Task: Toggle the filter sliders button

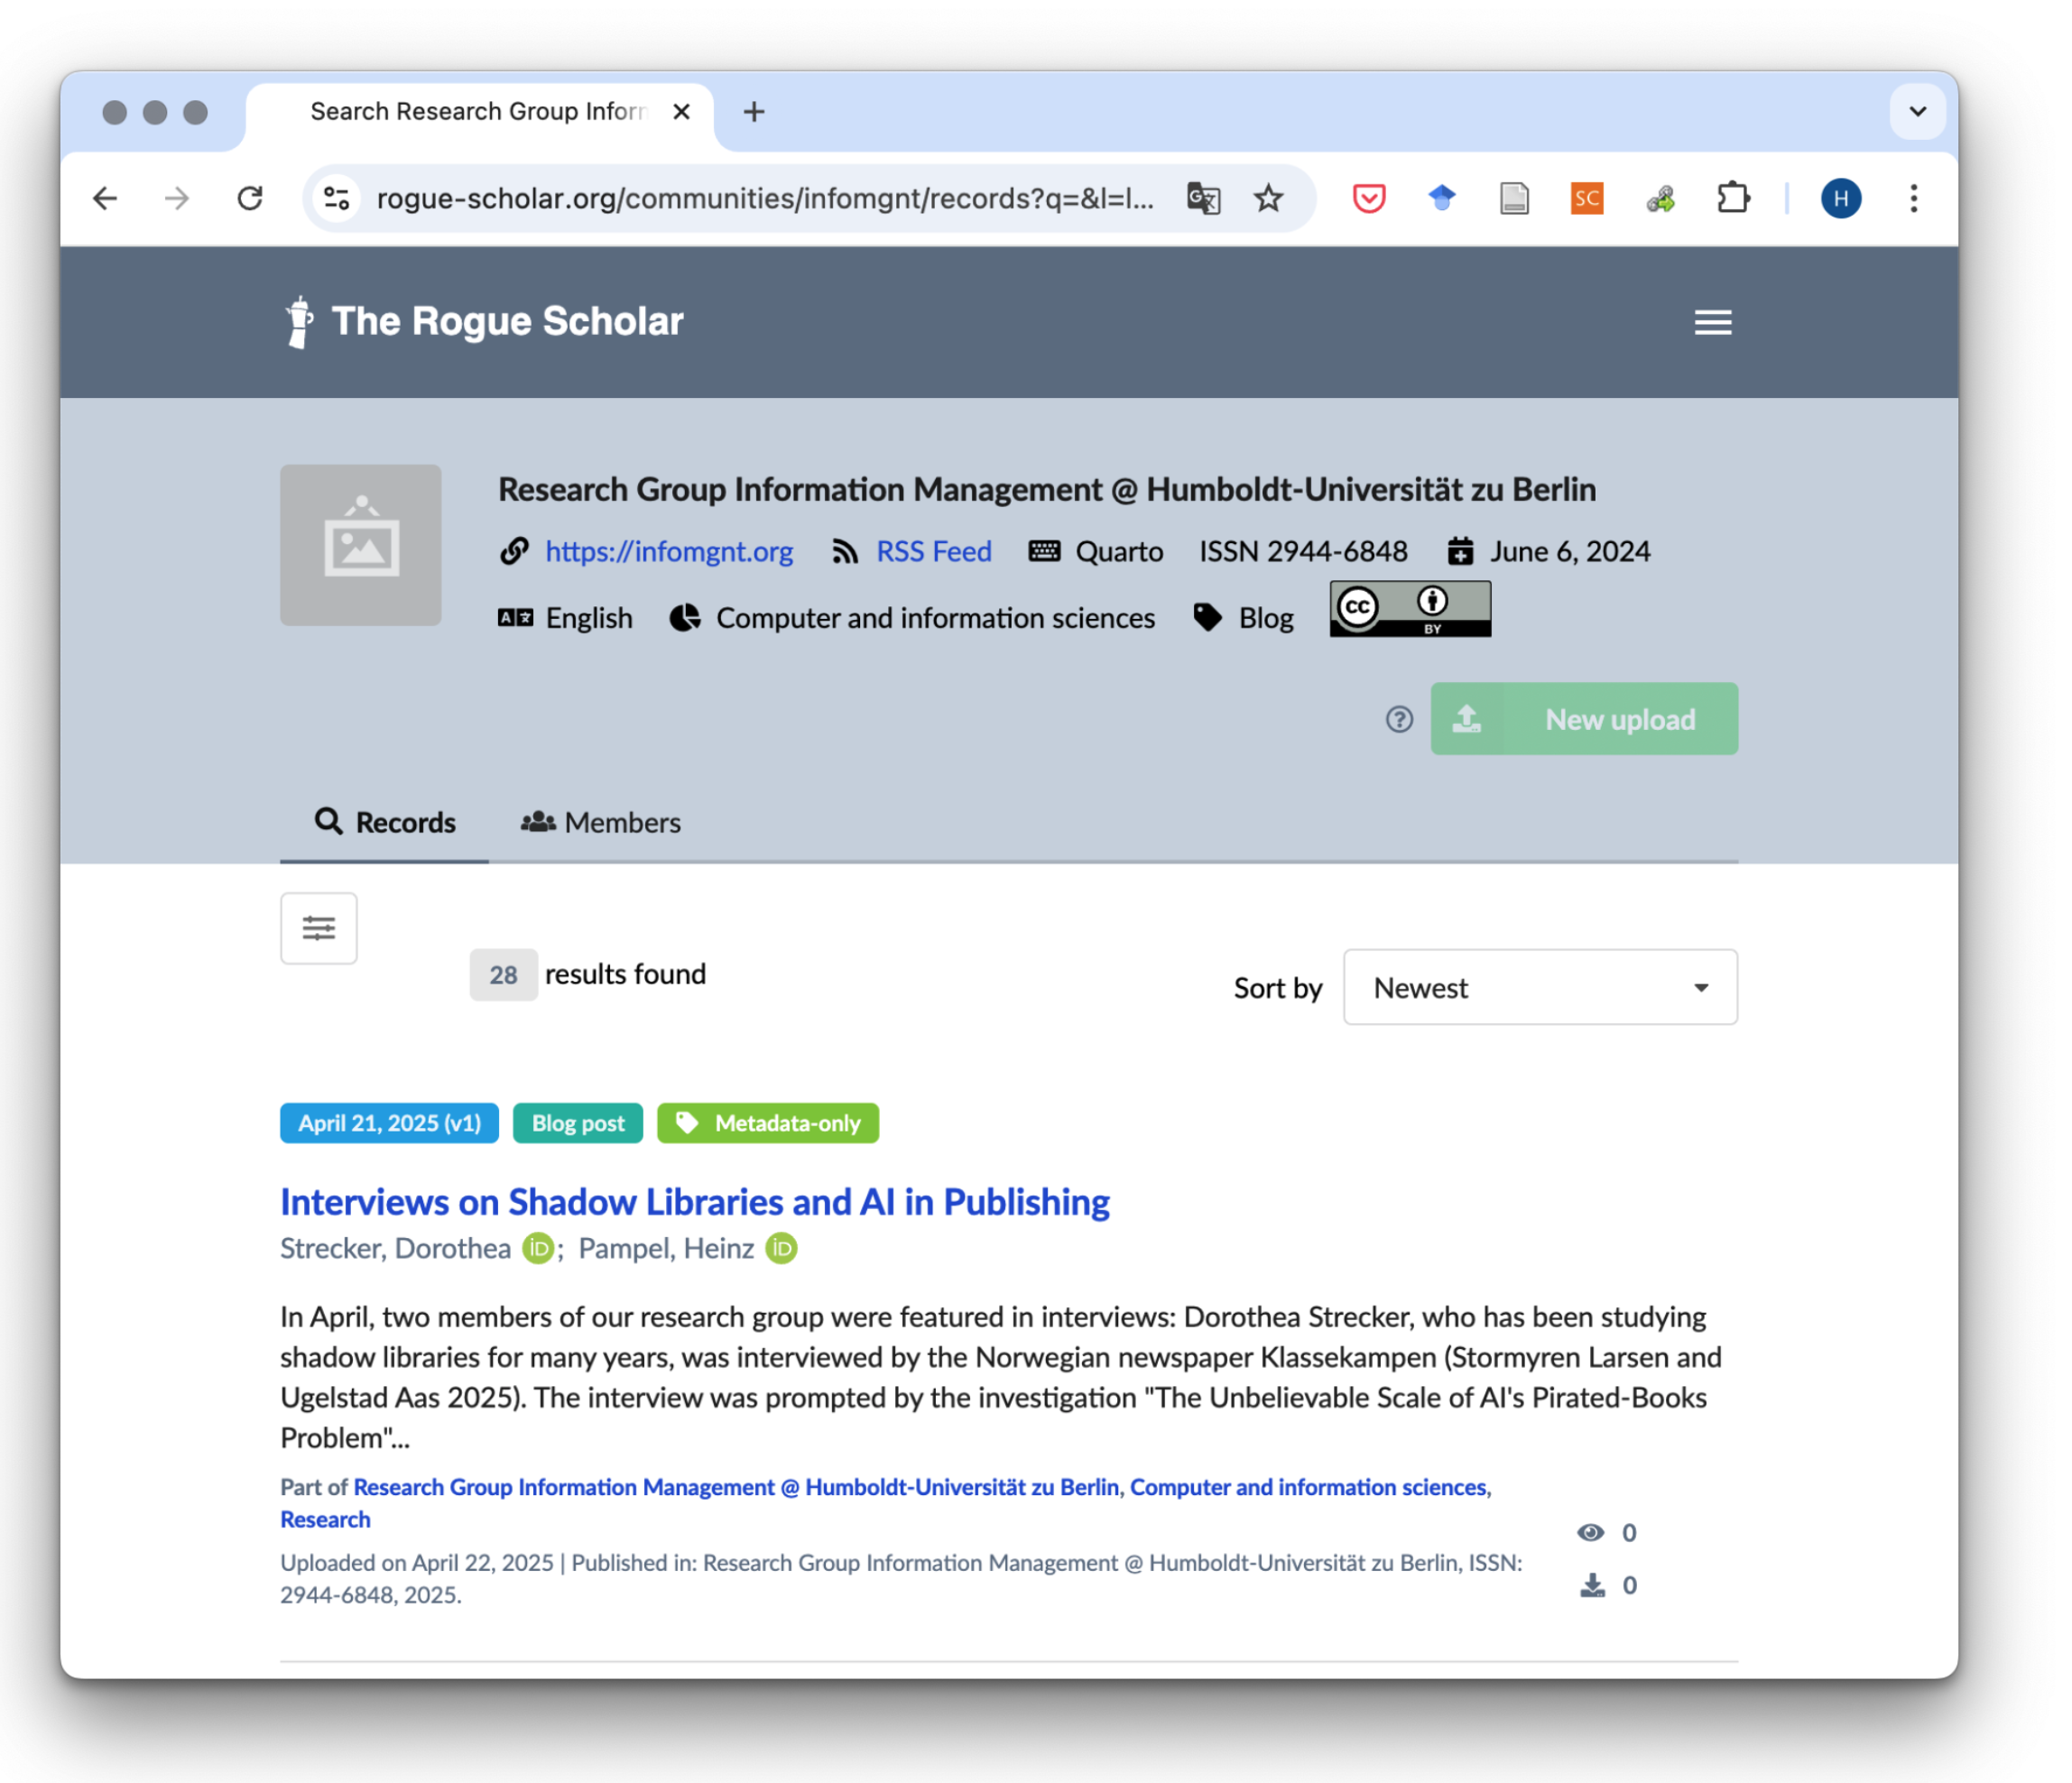Action: pos(319,928)
